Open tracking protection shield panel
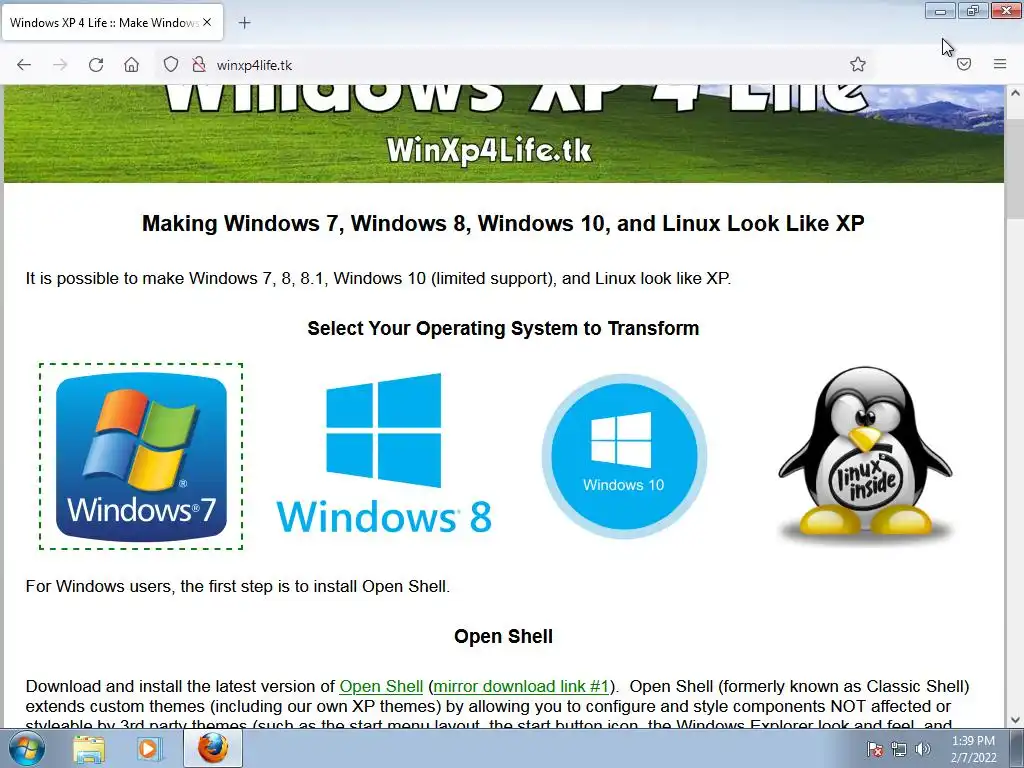1024x768 pixels. 170,65
